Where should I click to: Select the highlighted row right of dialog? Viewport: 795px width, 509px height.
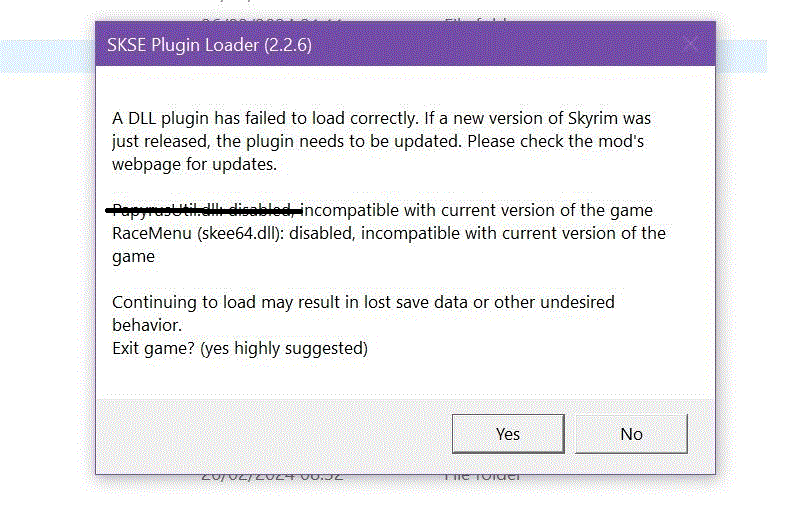click(x=741, y=56)
